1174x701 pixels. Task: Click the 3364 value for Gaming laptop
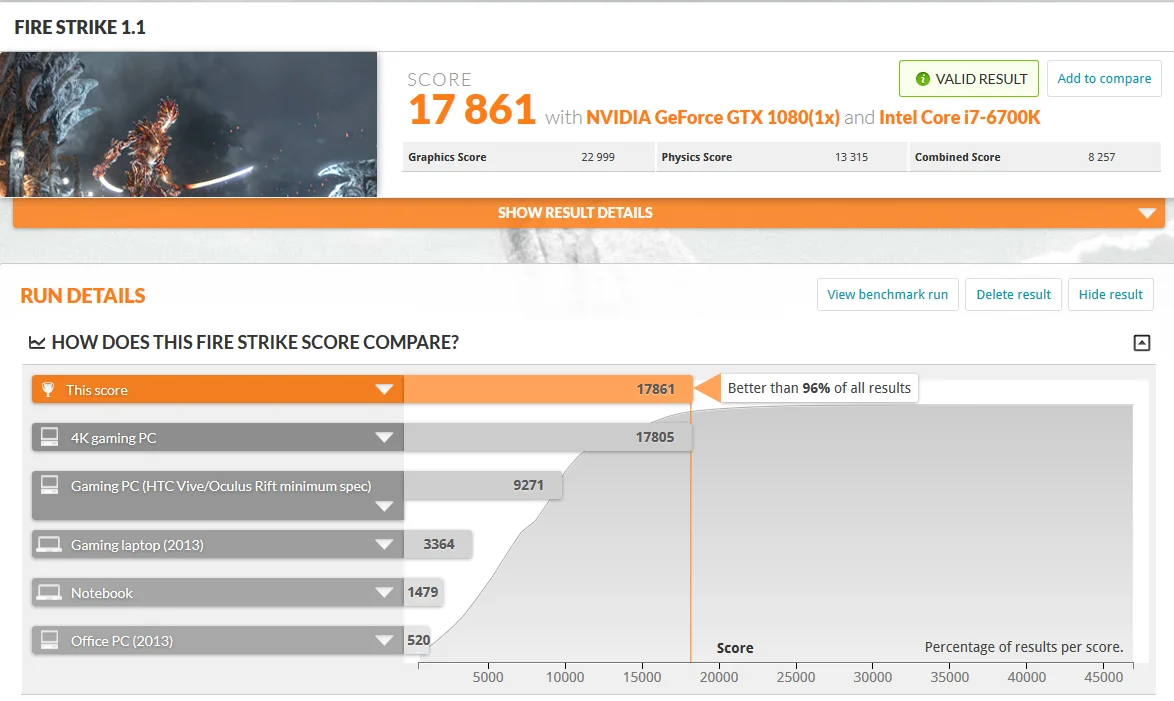(439, 544)
